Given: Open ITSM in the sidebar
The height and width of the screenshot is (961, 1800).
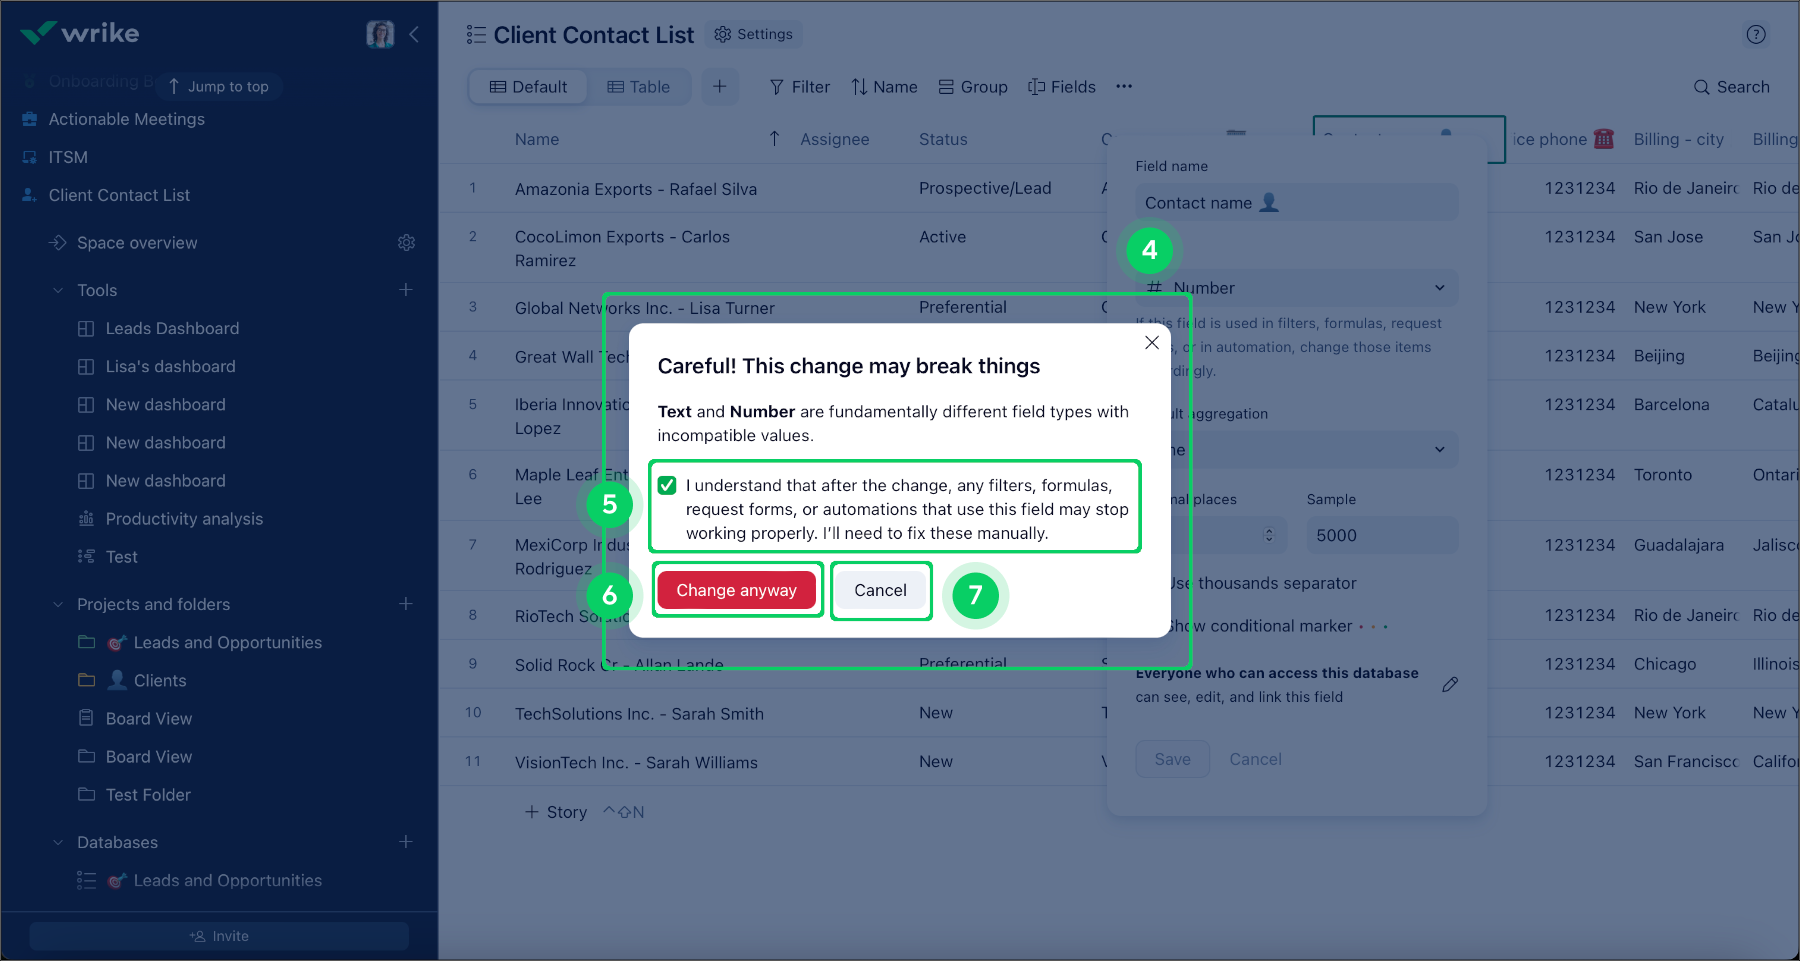Looking at the screenshot, I should [68, 157].
